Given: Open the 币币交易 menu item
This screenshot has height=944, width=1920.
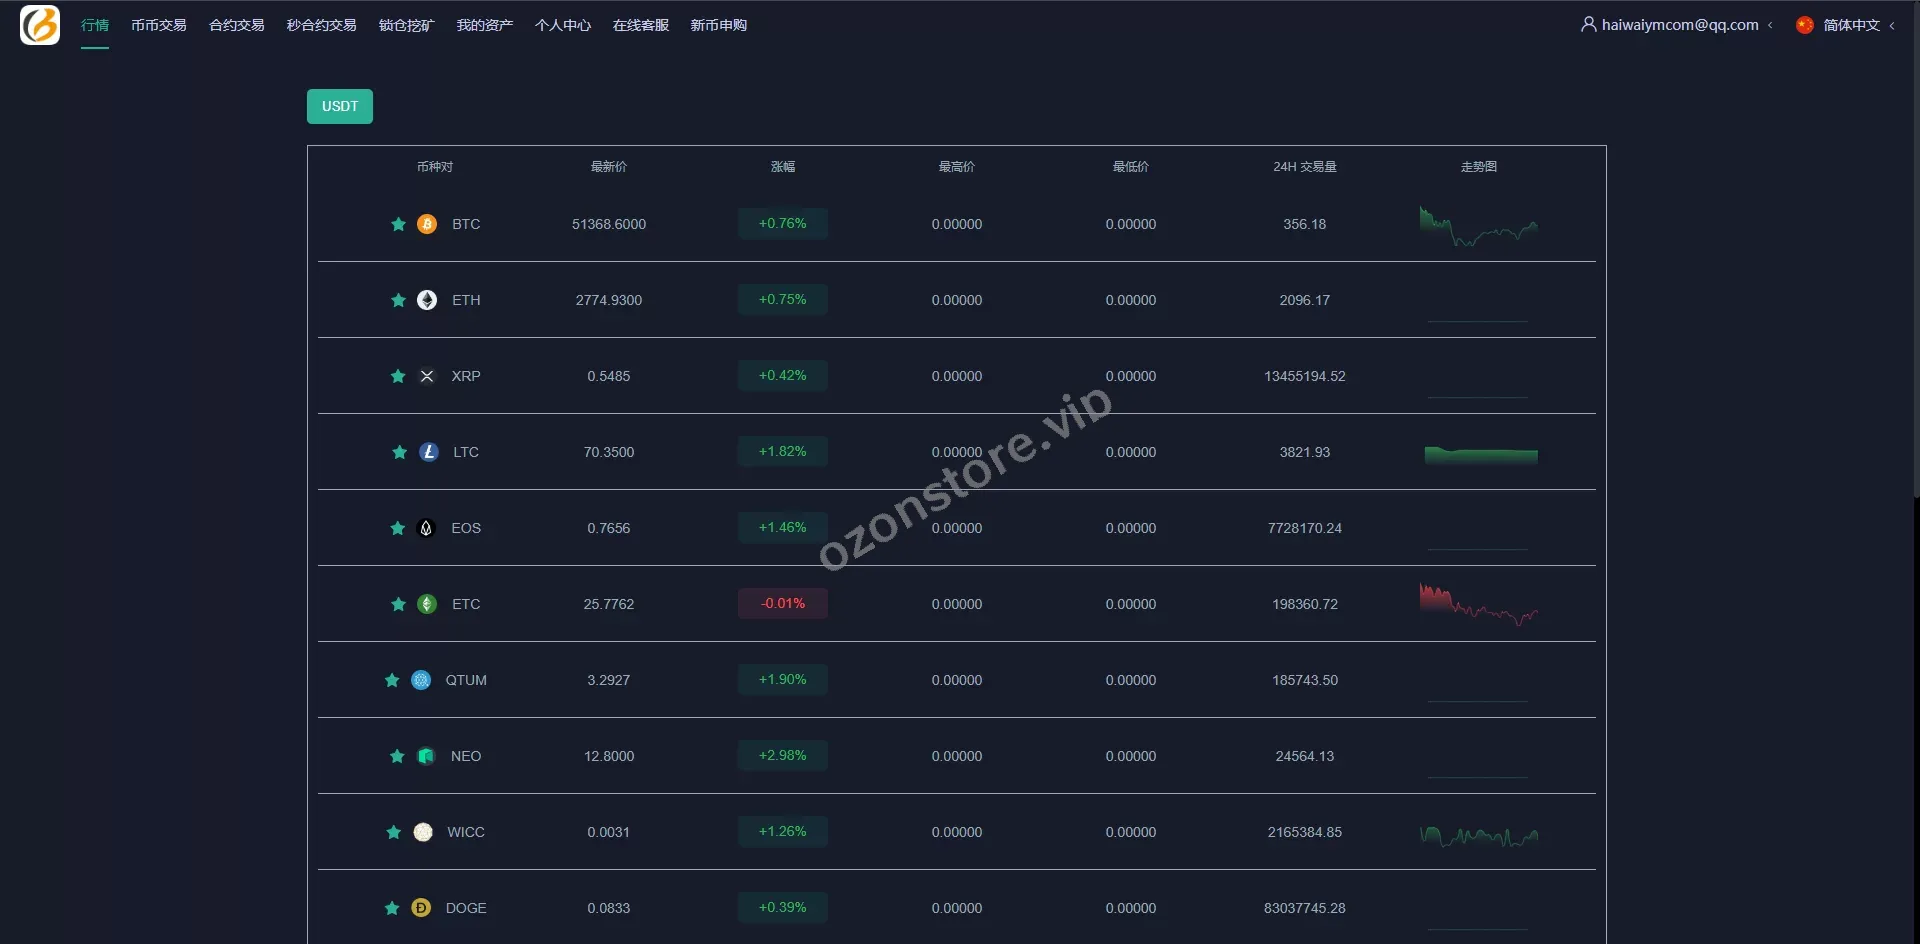Looking at the screenshot, I should click(x=158, y=25).
